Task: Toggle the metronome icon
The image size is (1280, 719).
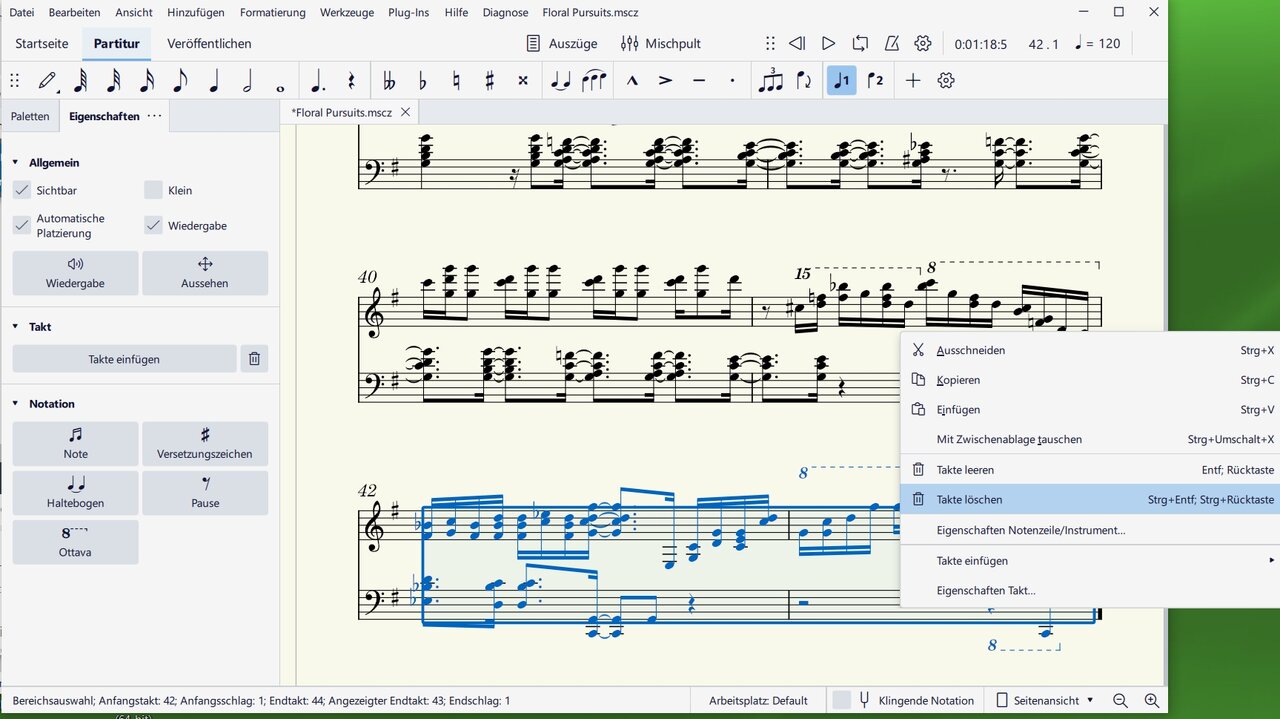Action: (x=892, y=44)
